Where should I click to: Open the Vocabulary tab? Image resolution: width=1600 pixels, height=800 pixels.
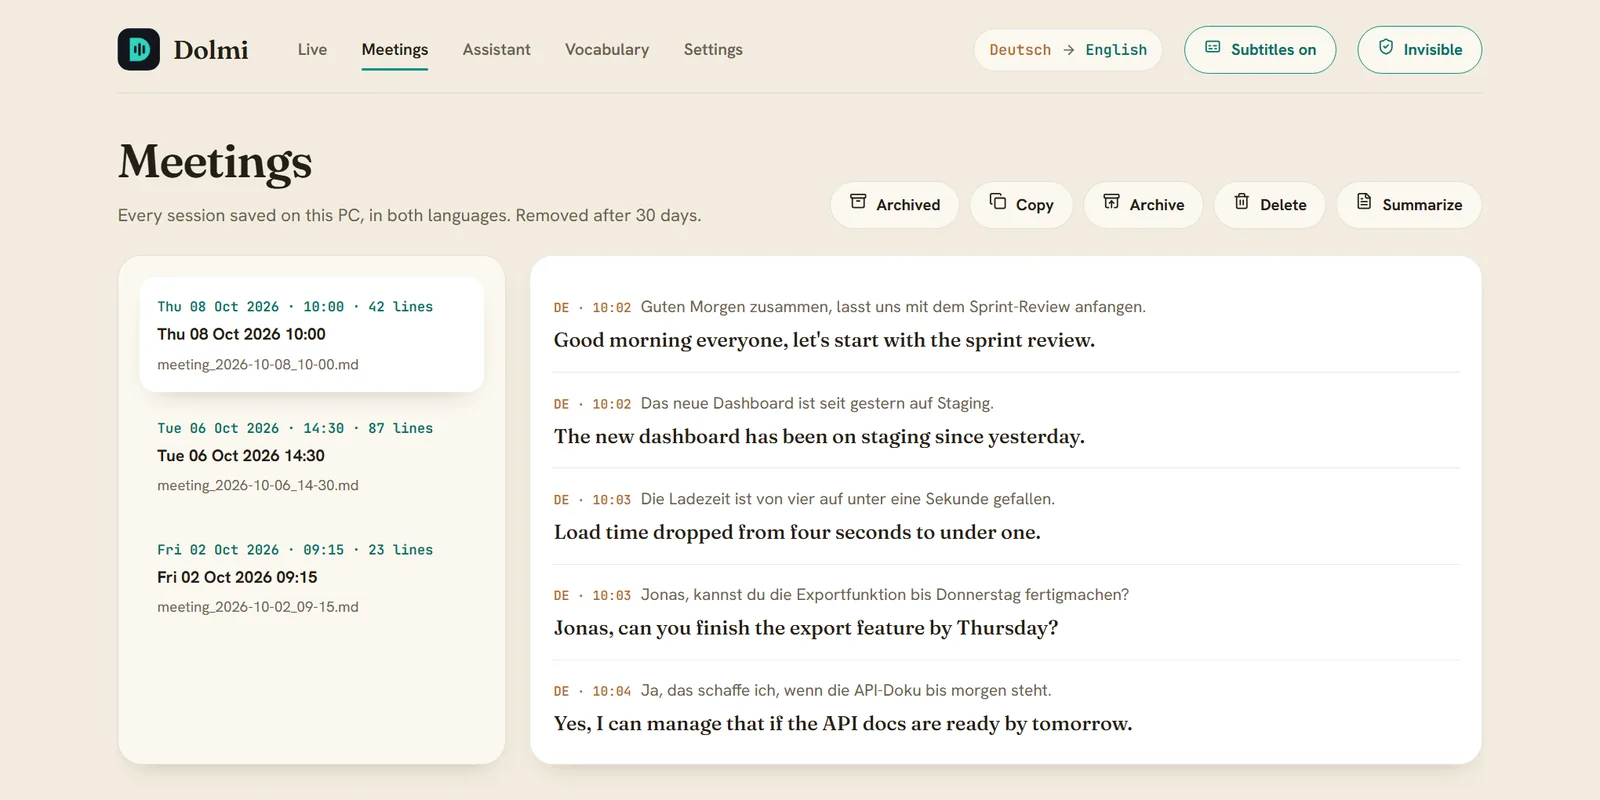click(x=607, y=49)
